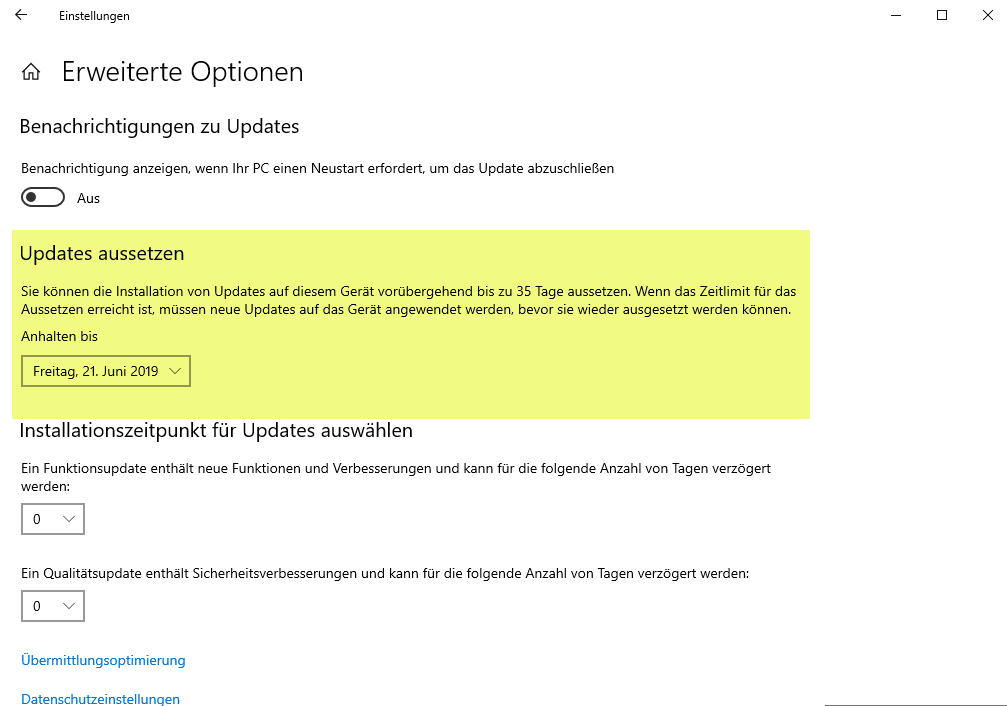The width and height of the screenshot is (1007, 706).
Task: Open the Datenschutzeinstellungen link
Action: tap(100, 699)
